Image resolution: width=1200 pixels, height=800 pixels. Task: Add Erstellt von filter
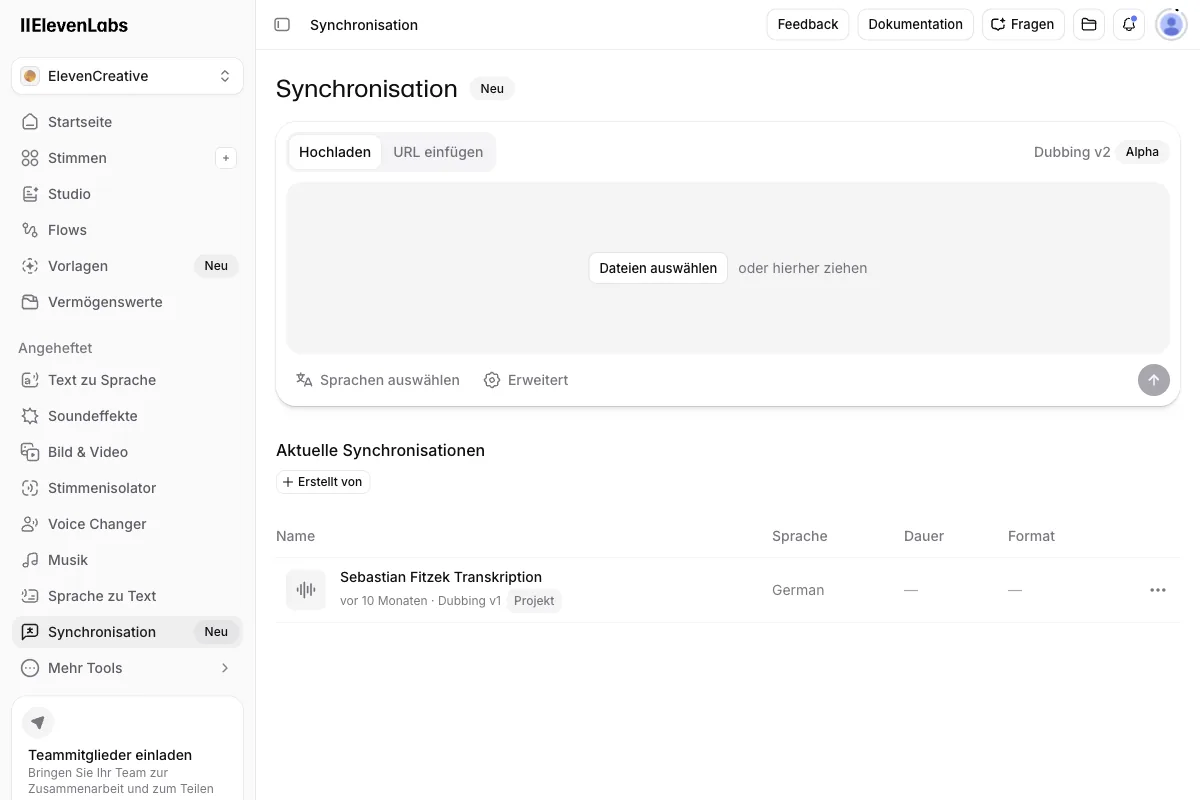coord(323,482)
